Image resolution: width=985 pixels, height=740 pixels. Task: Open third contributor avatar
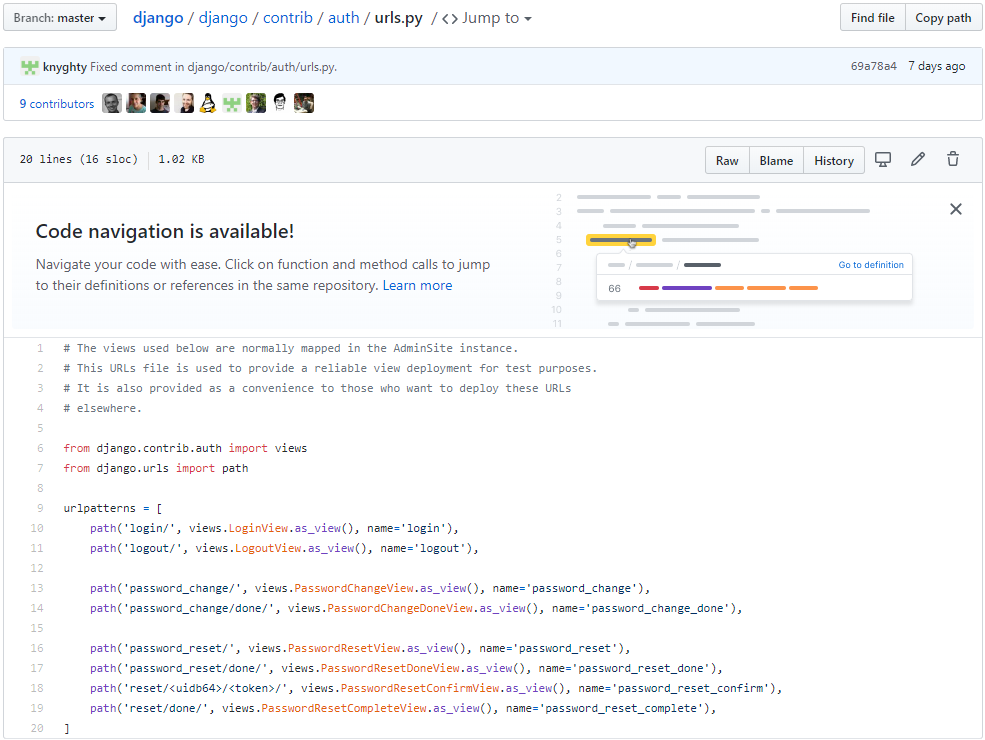[x=160, y=103]
